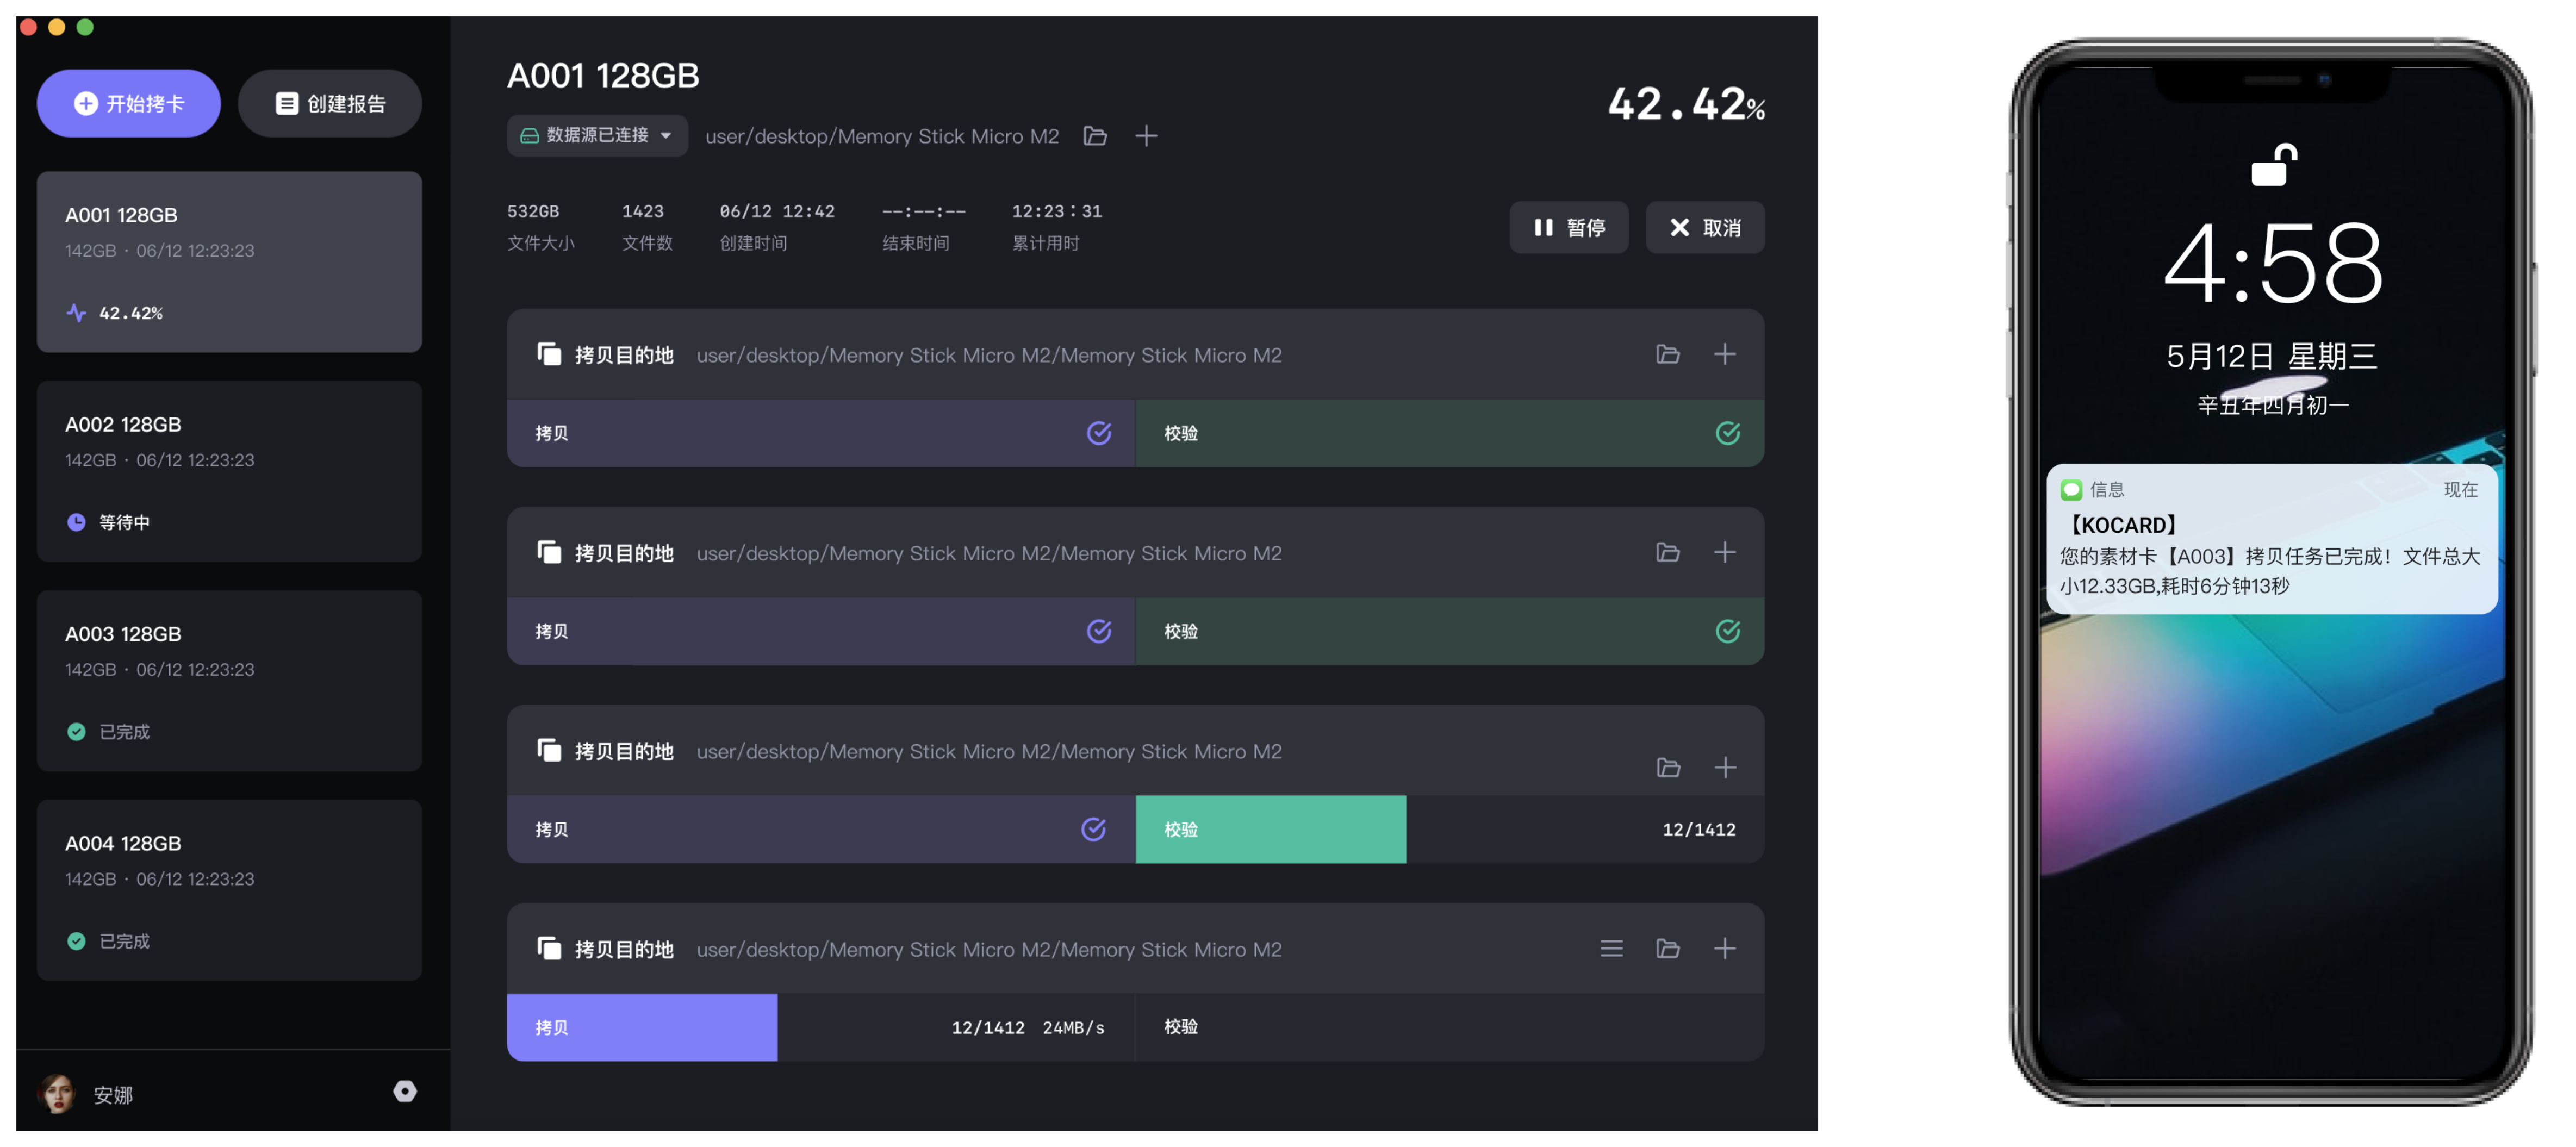Select the A001 128GB card in sidebar

point(229,262)
